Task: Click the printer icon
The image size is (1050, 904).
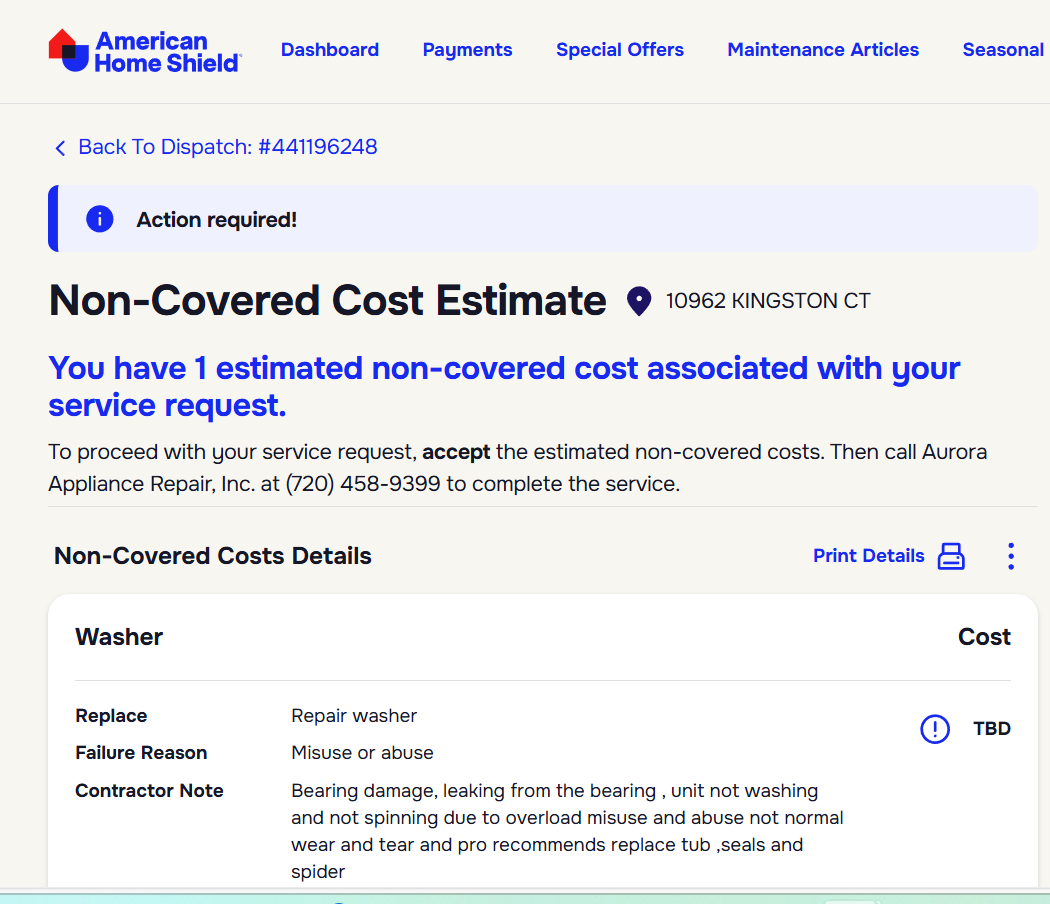Action: (x=951, y=556)
